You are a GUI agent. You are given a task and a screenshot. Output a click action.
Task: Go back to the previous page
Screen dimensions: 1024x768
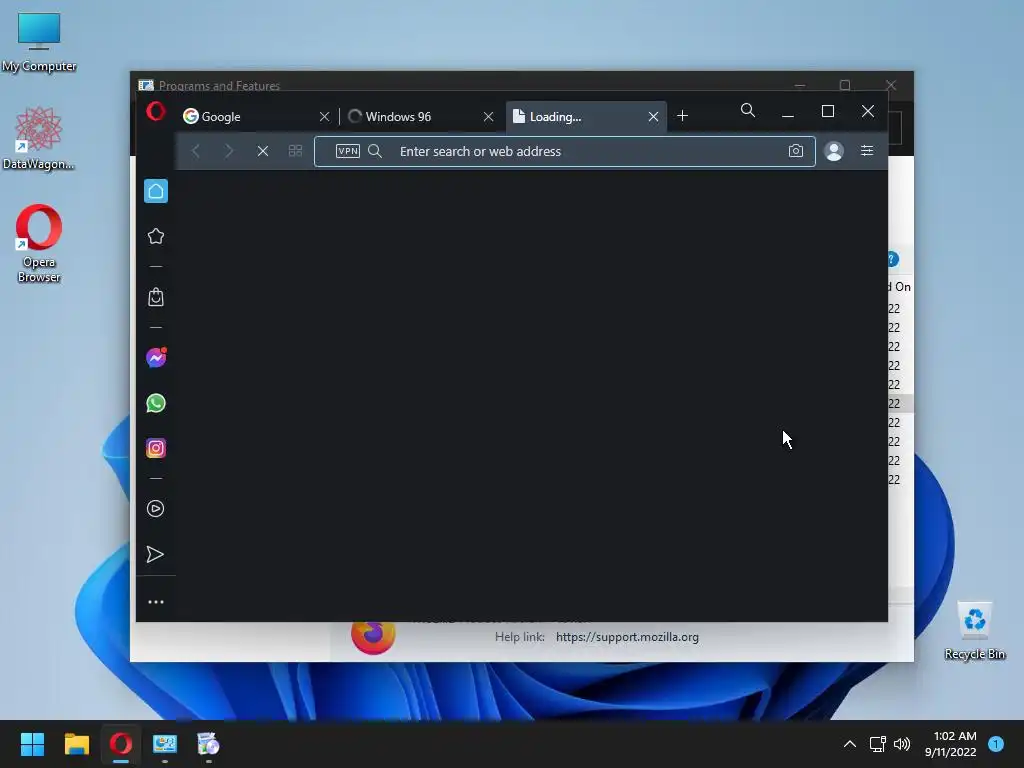coord(196,151)
